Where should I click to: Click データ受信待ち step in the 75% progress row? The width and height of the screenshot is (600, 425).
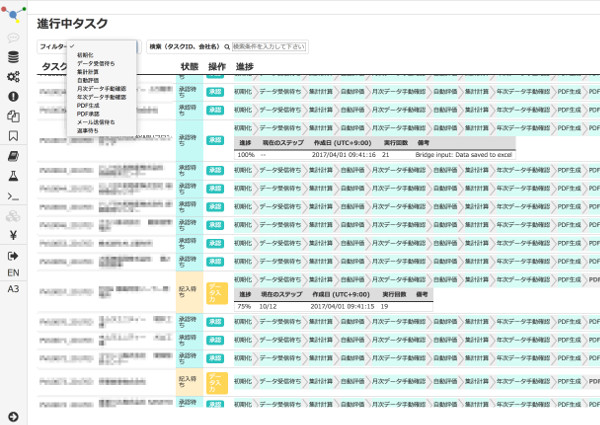point(280,279)
